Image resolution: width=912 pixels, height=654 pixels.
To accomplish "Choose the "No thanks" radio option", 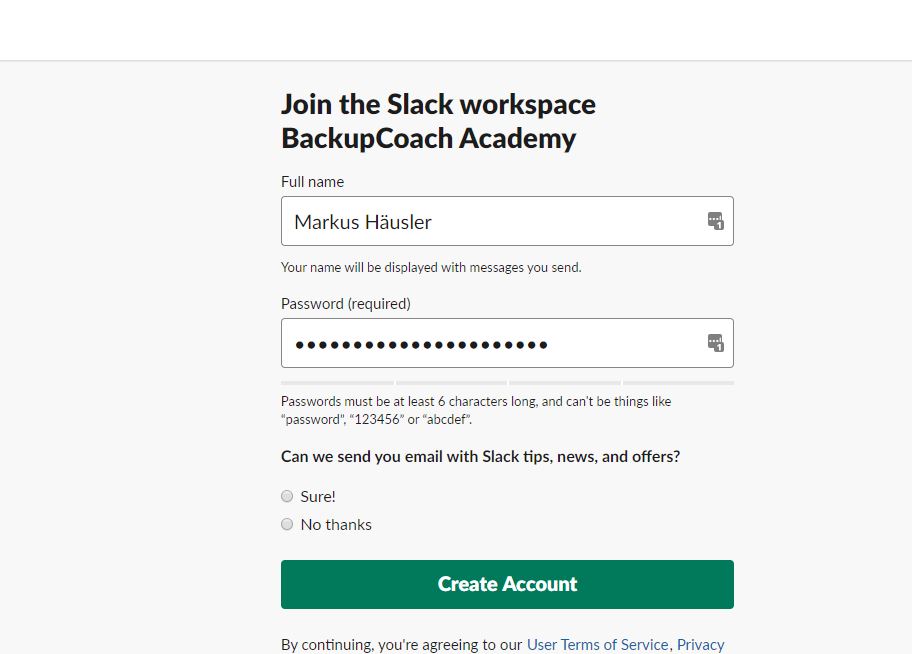I will [287, 524].
